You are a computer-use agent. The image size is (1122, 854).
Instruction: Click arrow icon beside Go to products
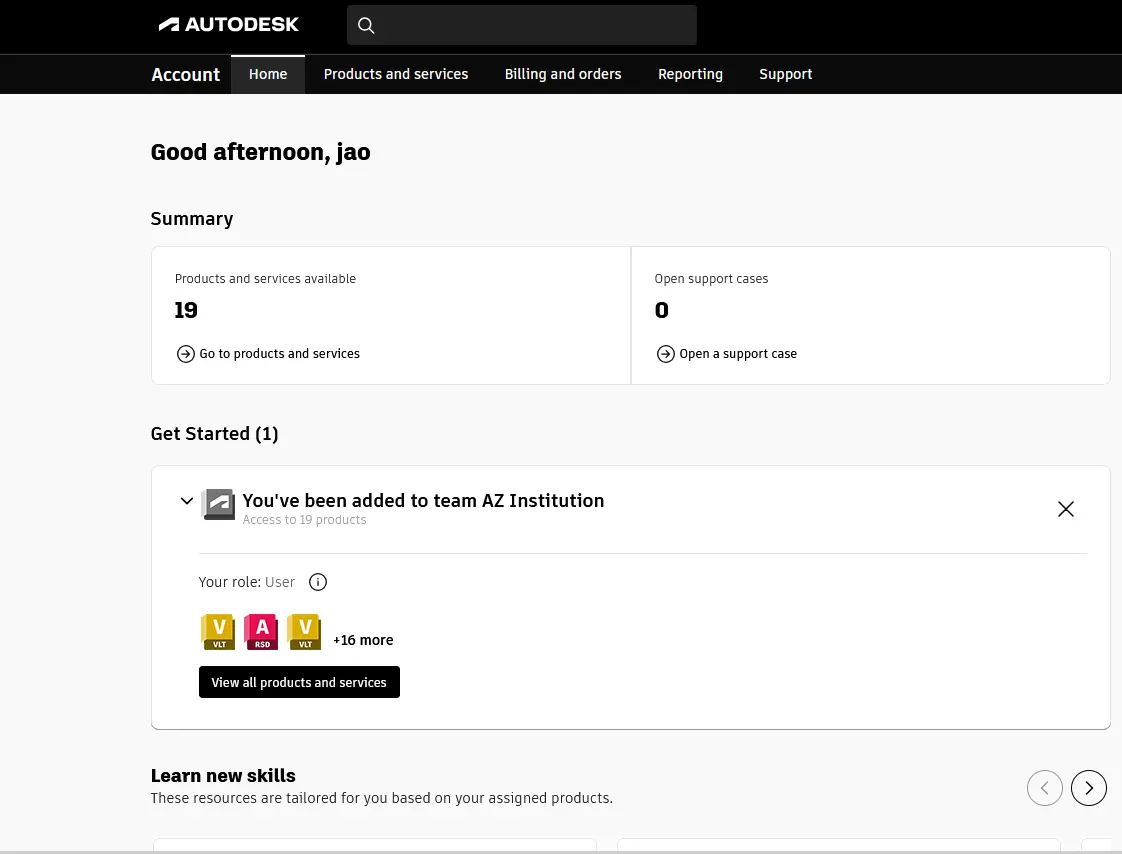pyautogui.click(x=185, y=354)
